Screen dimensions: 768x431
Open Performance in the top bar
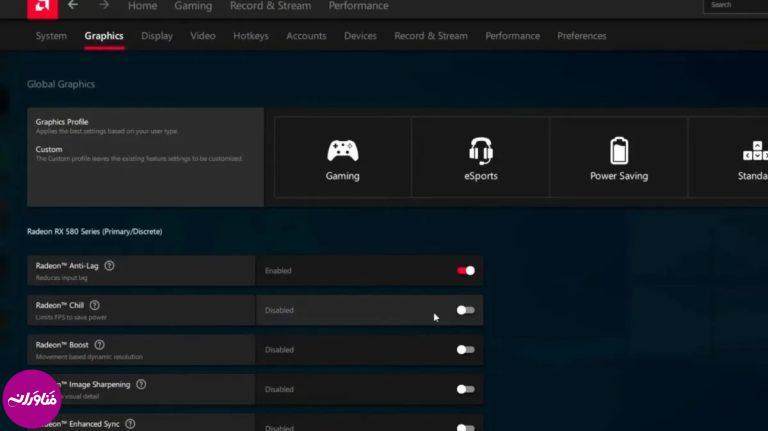(359, 6)
